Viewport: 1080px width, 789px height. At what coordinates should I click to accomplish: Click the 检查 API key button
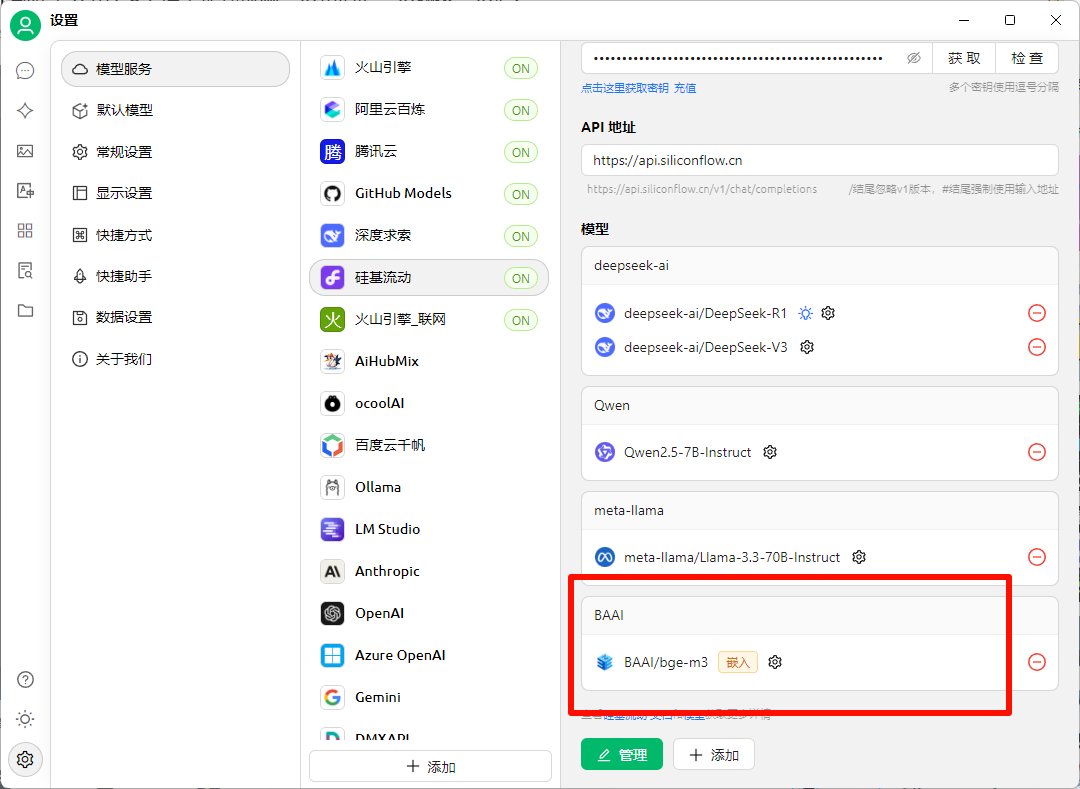coord(1027,59)
